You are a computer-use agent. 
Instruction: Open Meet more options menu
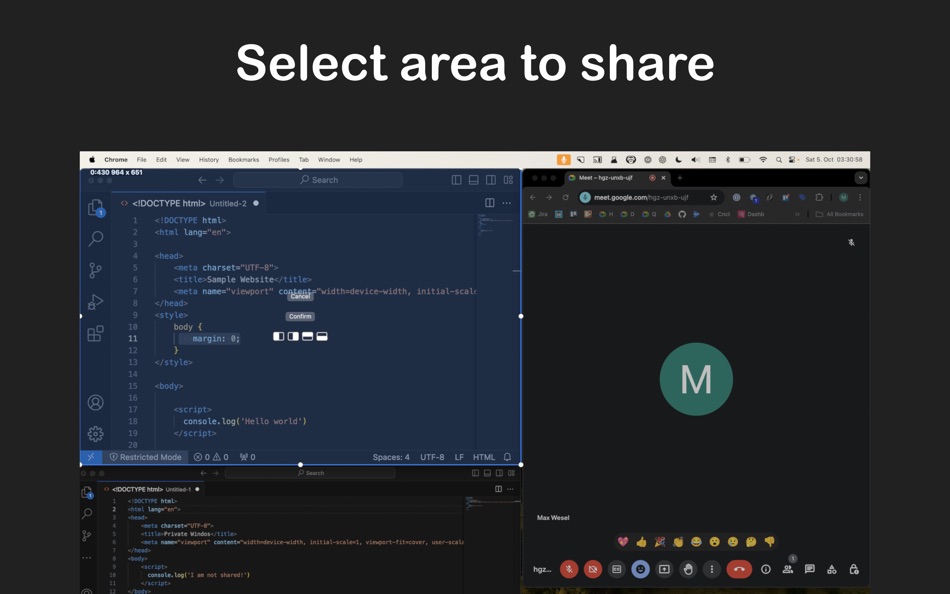pyautogui.click(x=712, y=569)
